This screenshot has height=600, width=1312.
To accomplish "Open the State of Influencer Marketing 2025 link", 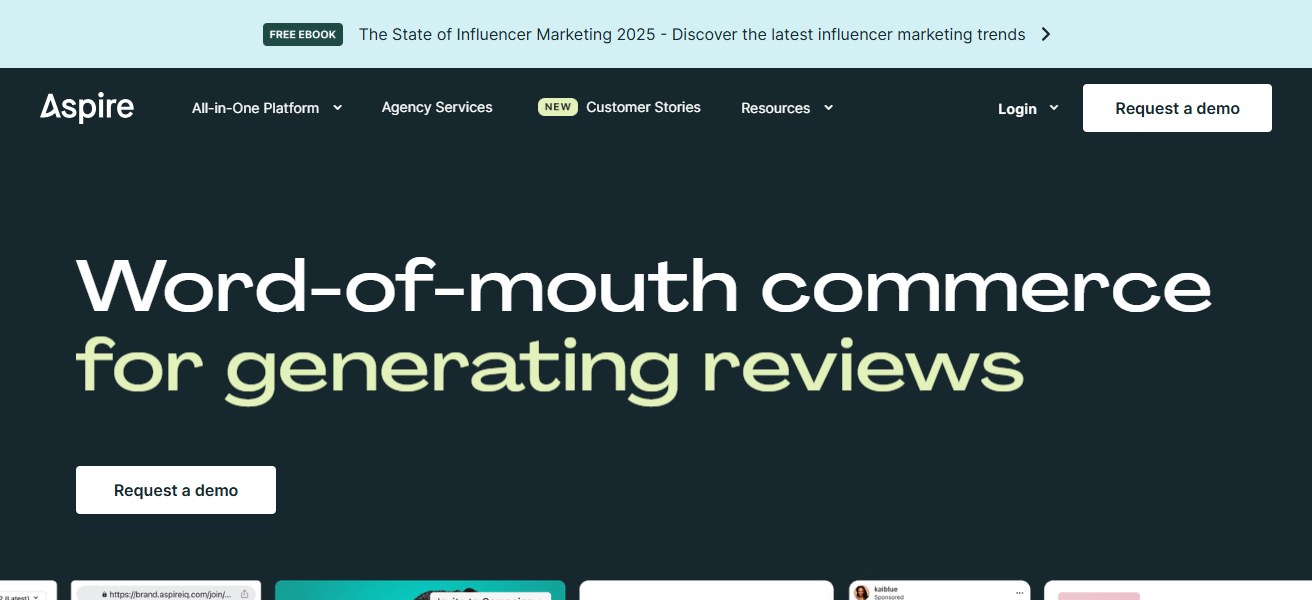I will [692, 34].
